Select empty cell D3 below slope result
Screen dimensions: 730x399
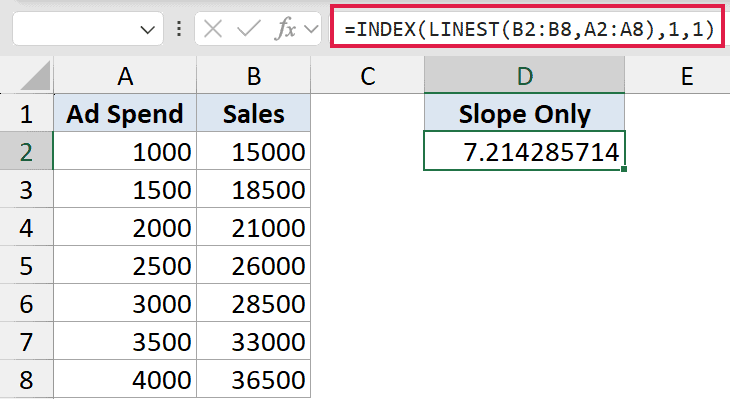pos(524,189)
